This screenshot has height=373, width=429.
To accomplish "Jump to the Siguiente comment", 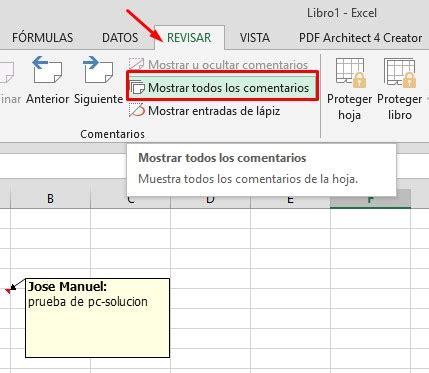I will (99, 80).
